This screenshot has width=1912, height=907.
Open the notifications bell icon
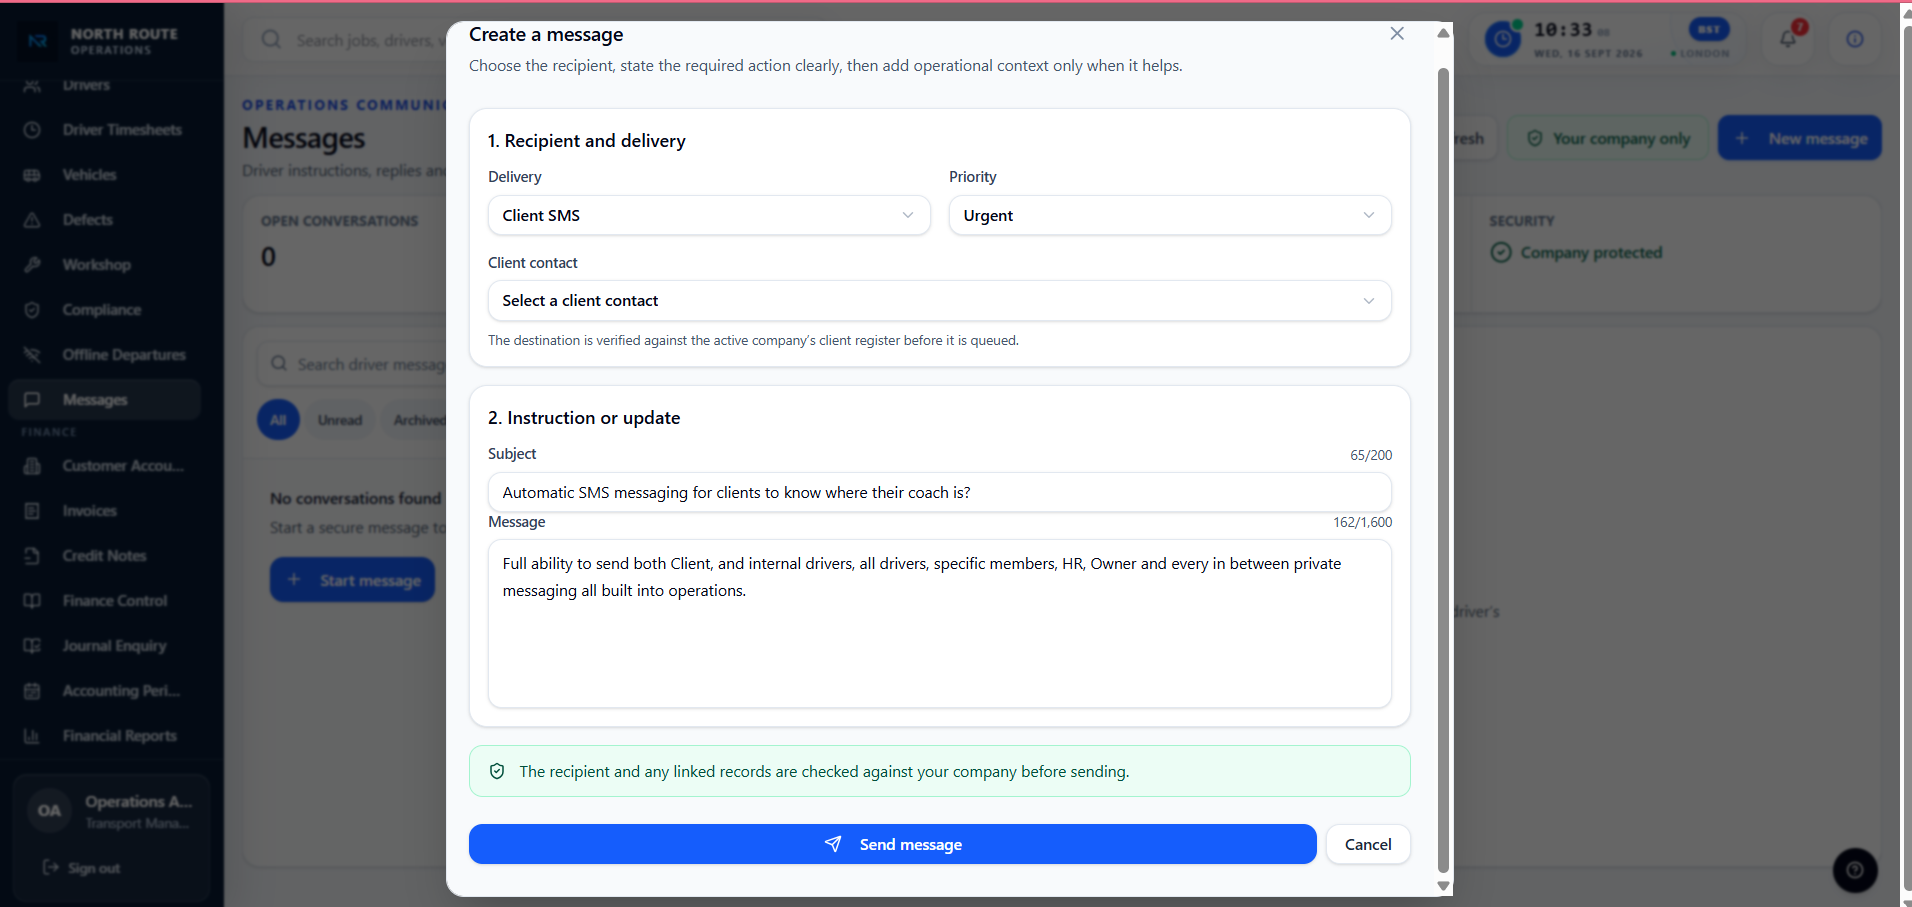pos(1788,39)
